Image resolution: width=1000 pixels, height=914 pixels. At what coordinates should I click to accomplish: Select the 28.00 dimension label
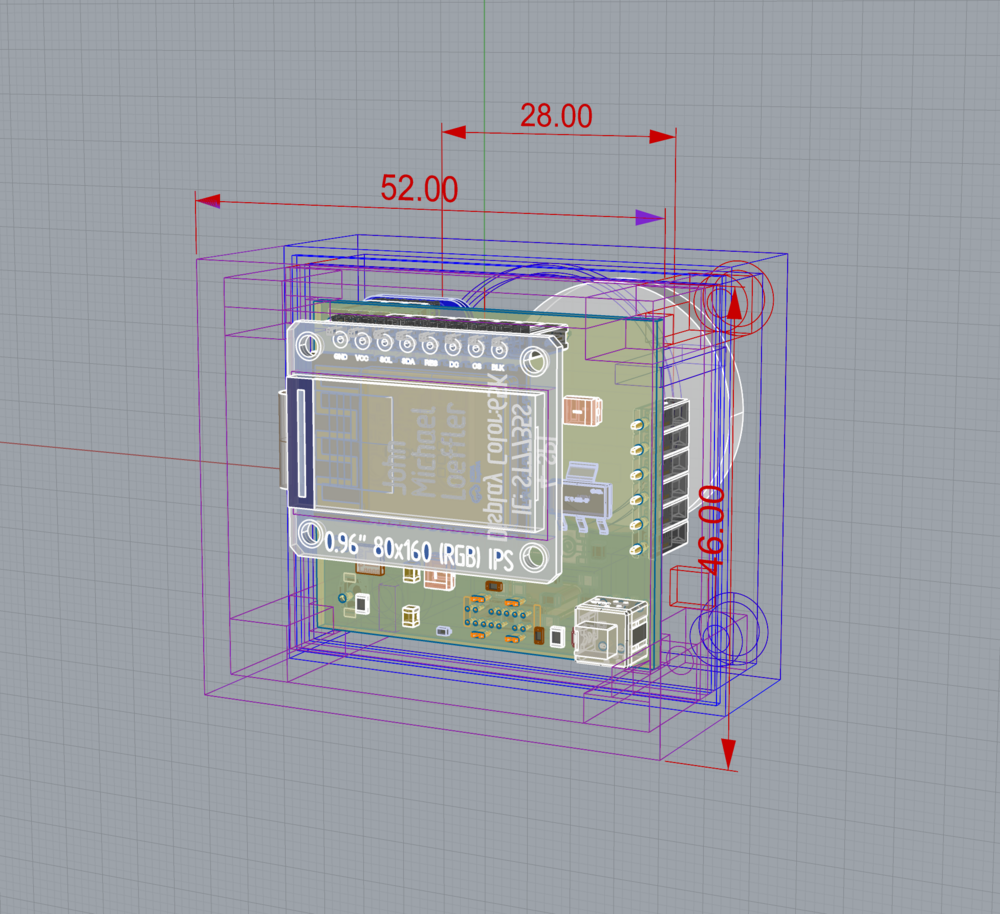[556, 115]
